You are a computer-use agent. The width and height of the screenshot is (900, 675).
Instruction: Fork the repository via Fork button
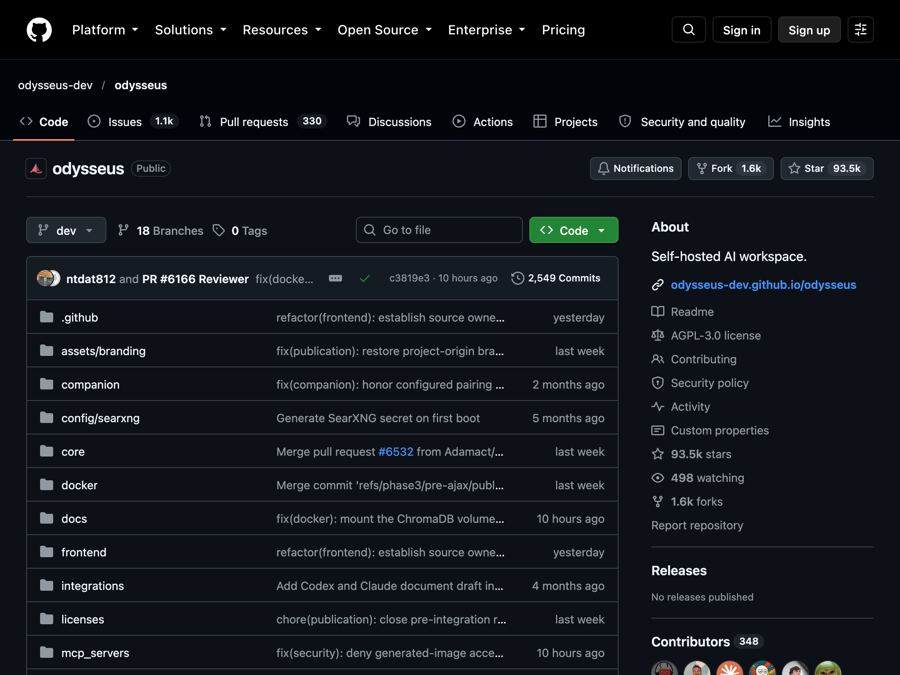731,168
